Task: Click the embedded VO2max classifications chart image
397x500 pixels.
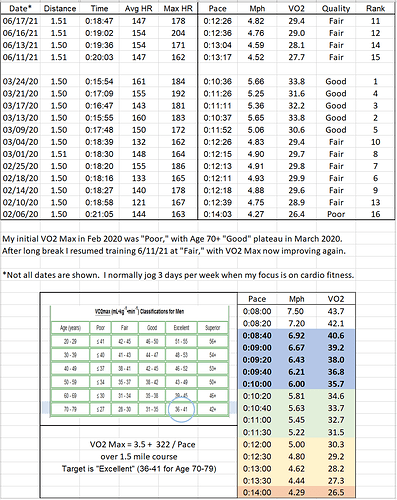Action: [x=139, y=361]
